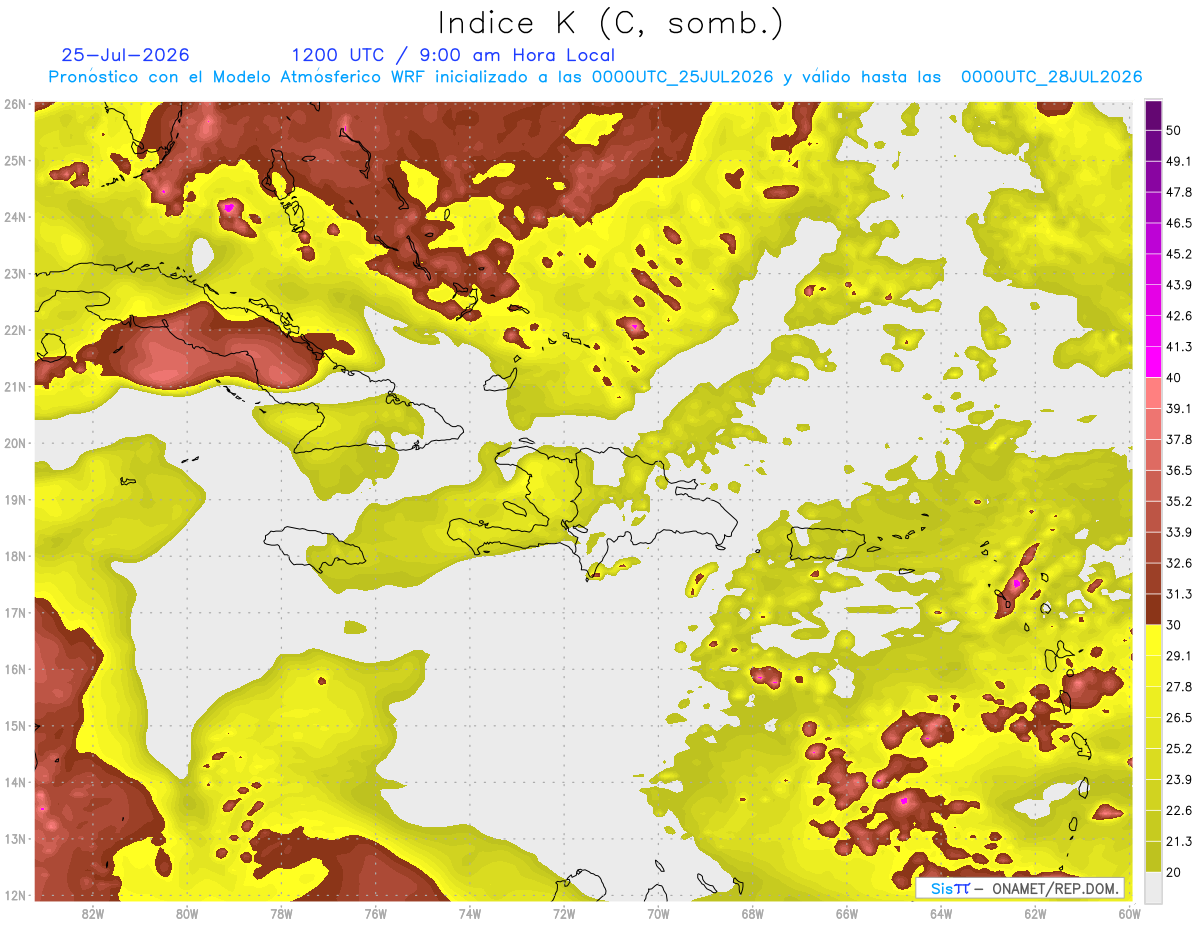Screen dimensions: 1200x927
Task: Click the colorbar value "25.2"
Action: click(1179, 748)
